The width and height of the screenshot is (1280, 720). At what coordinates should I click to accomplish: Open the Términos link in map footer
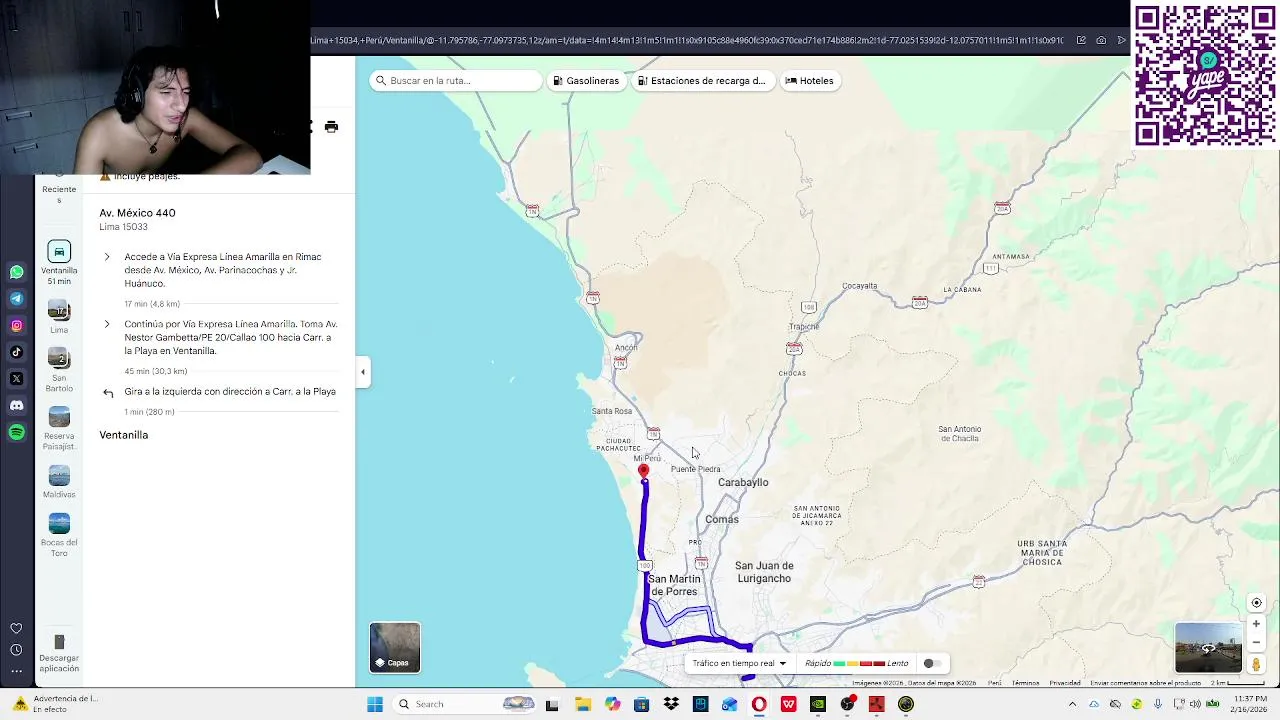(1025, 683)
